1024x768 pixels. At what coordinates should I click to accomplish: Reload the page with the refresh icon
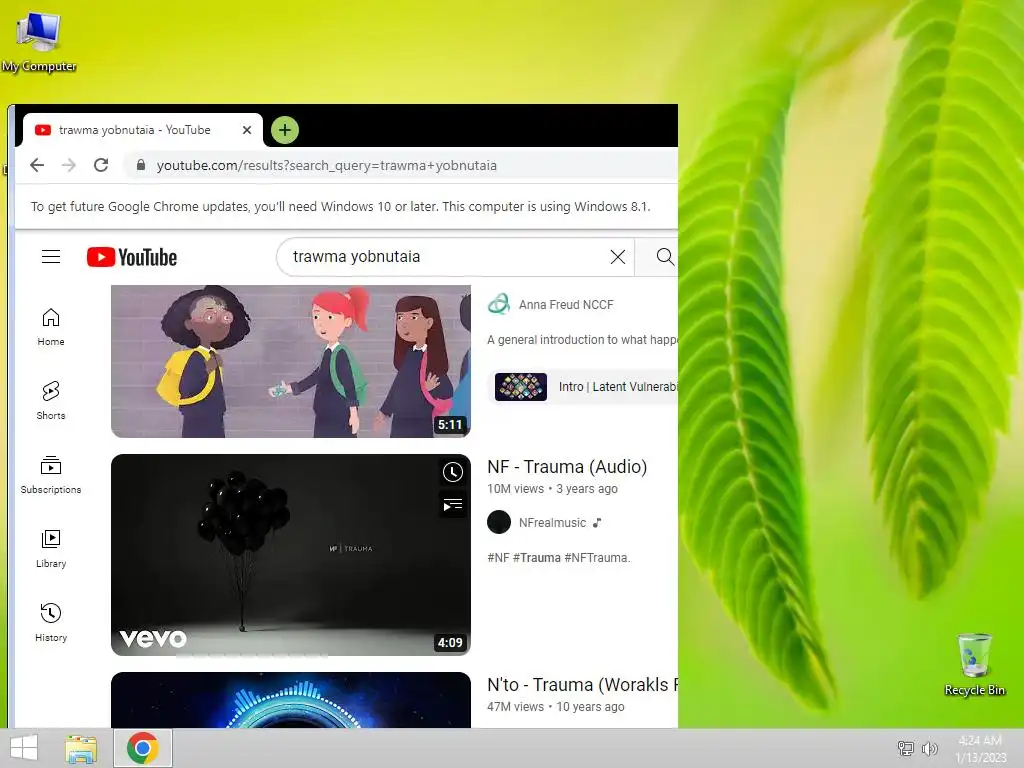pyautogui.click(x=101, y=165)
